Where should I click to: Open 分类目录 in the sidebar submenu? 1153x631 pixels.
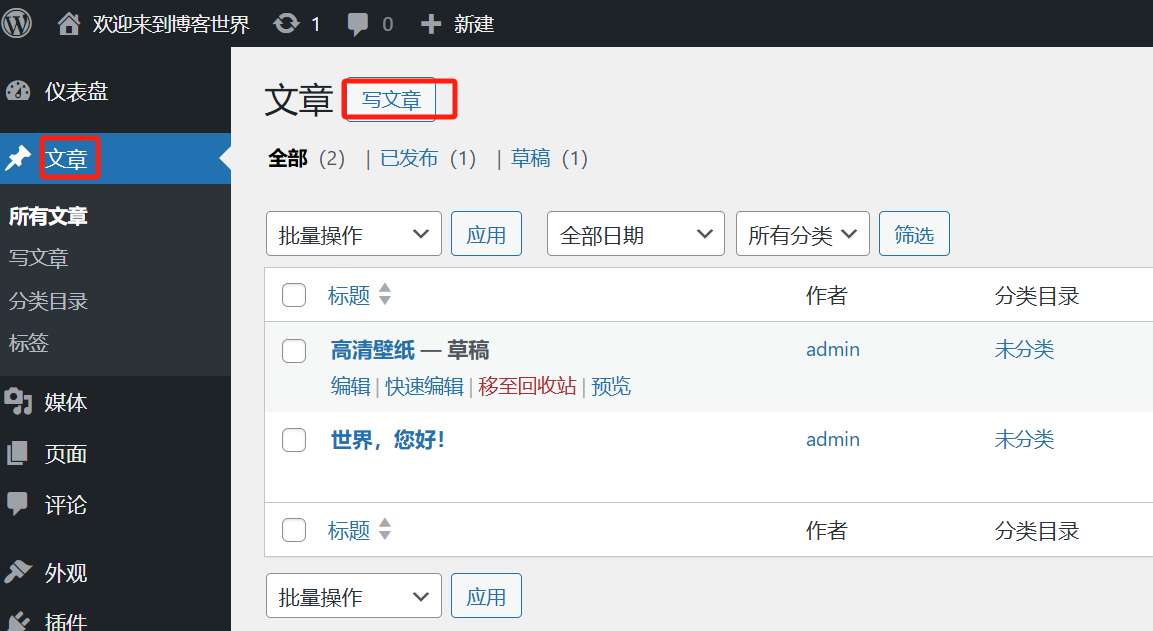point(49,301)
